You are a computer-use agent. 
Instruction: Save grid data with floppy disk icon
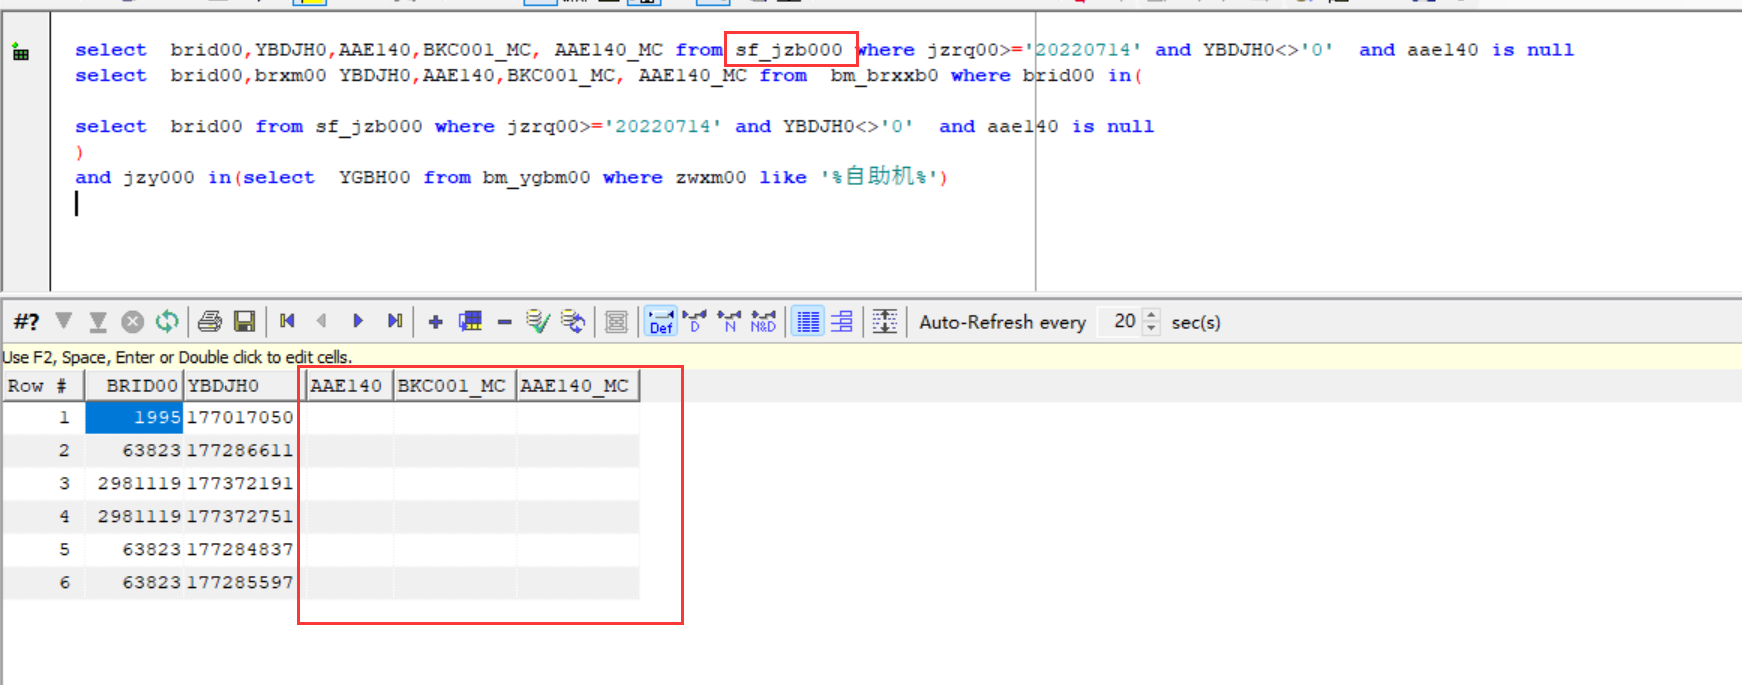click(x=244, y=322)
